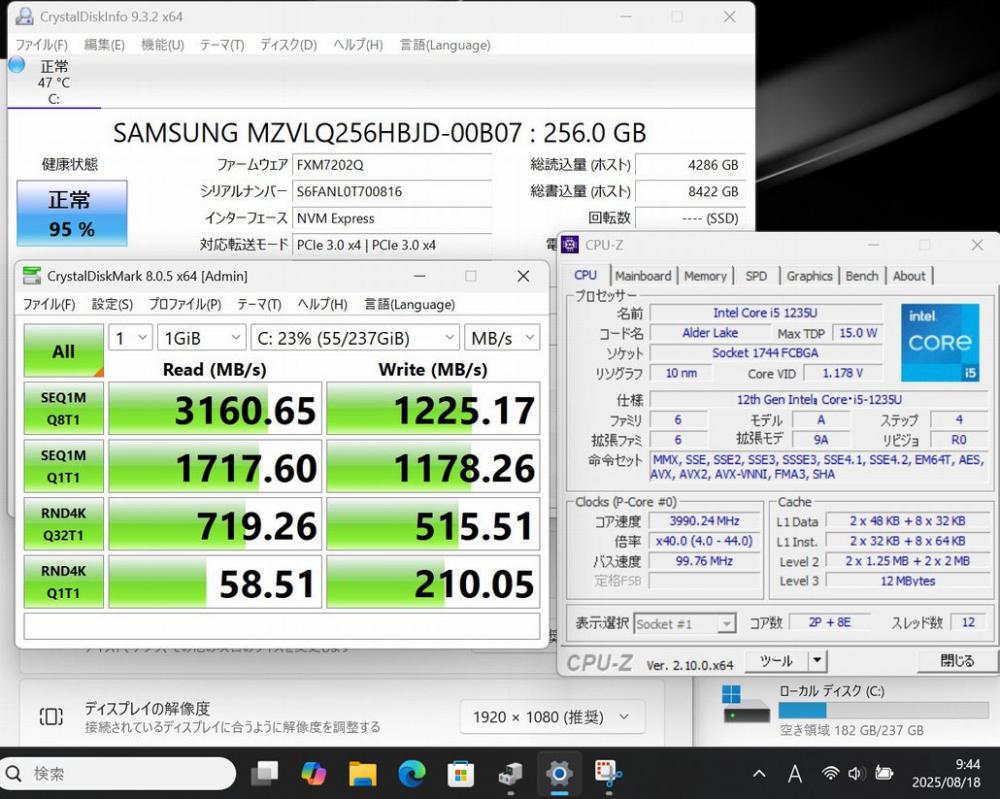Viewport: 1000px width, 799px height.
Task: Click the core speed value 3990.24 MHz
Action: pyautogui.click(x=704, y=521)
